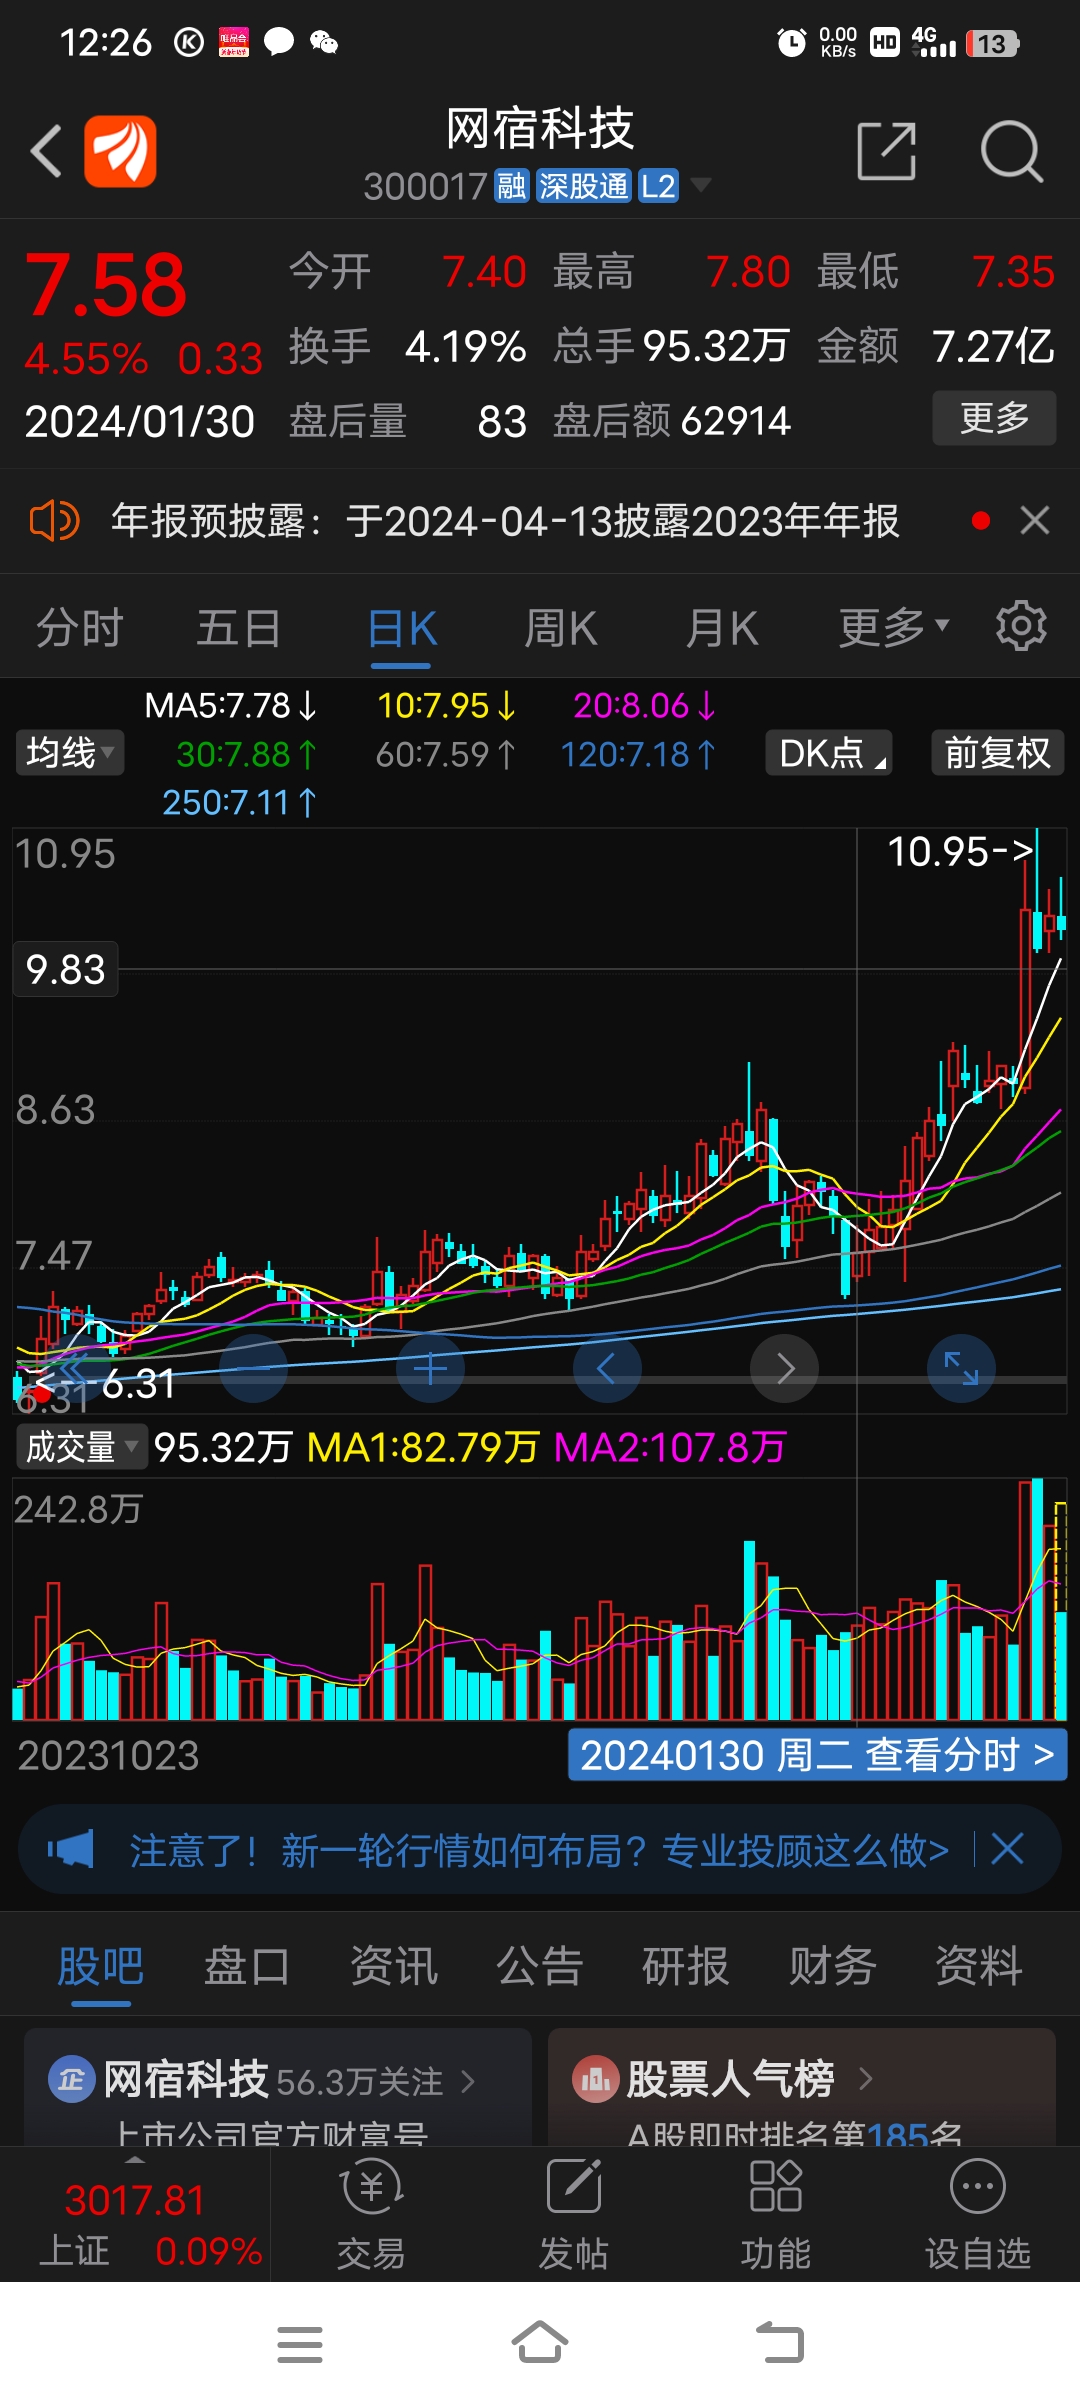This screenshot has height=2408, width=1080.
Task: Tap the MA5:7.78 moving average value
Action: [231, 706]
